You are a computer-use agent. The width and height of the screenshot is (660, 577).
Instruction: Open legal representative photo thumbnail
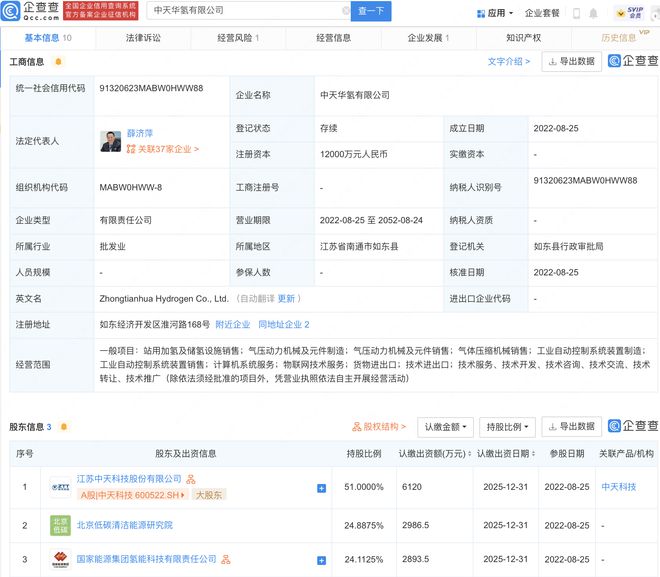111,141
